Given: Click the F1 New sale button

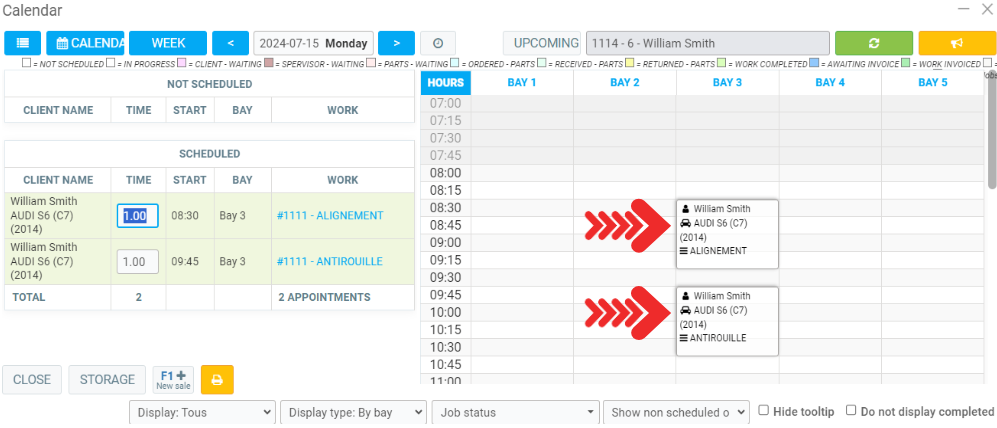Looking at the screenshot, I should coord(173,380).
